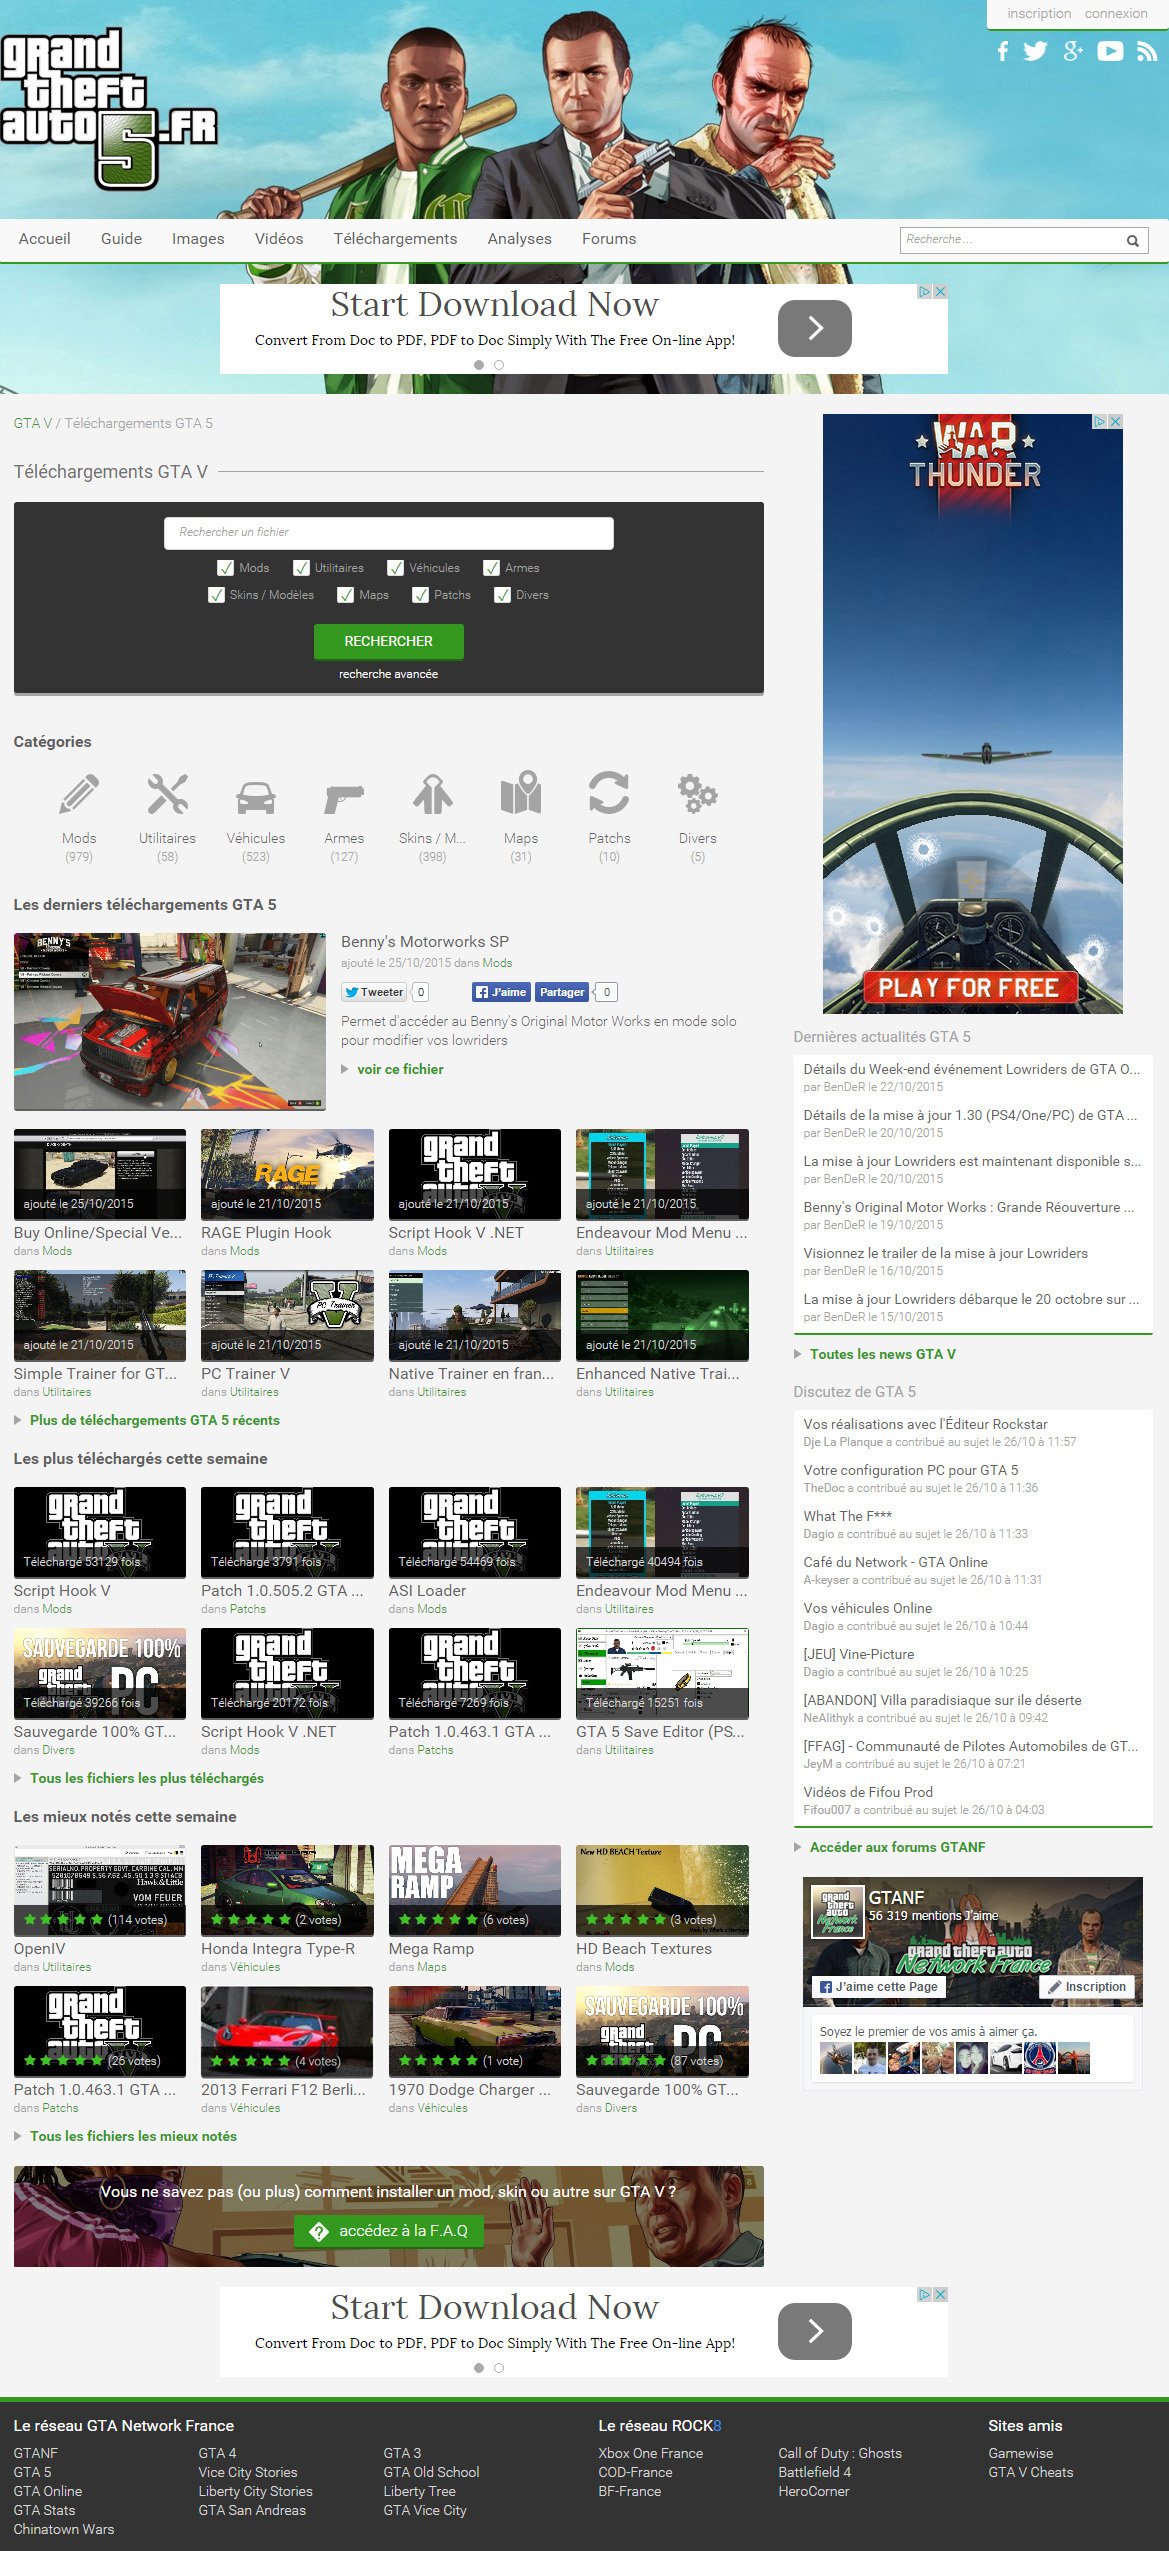Open the RAGE Plugin Hook thumbnail
The height and width of the screenshot is (2551, 1169).
click(x=287, y=1174)
